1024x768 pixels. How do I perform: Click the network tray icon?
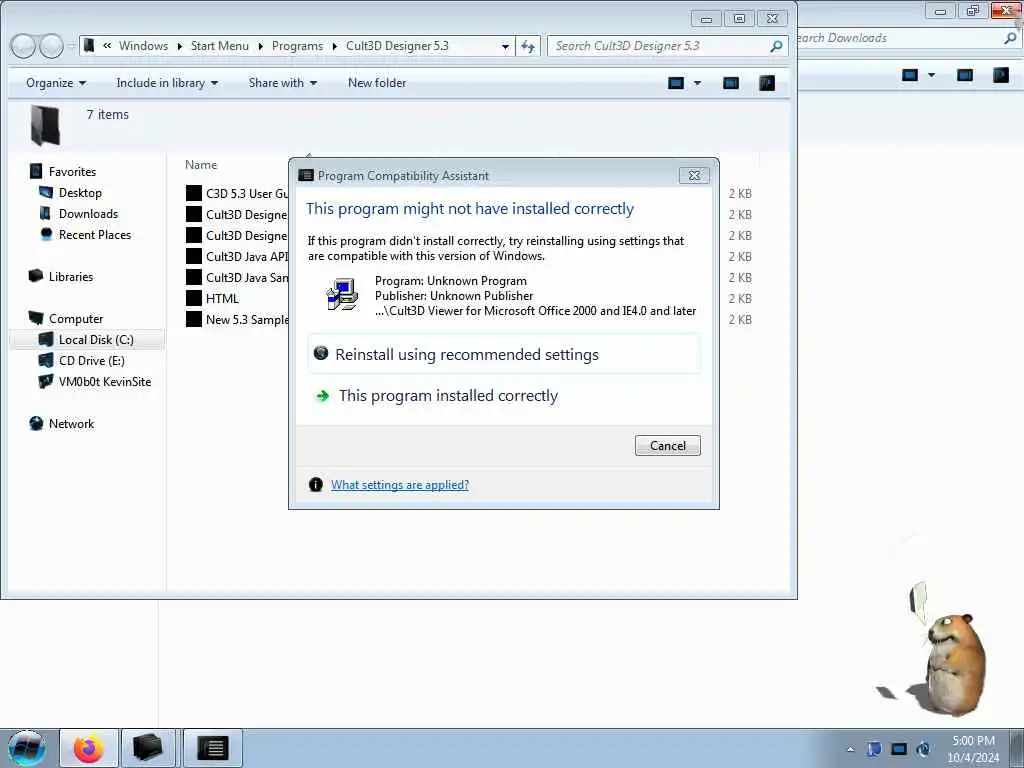(x=899, y=748)
